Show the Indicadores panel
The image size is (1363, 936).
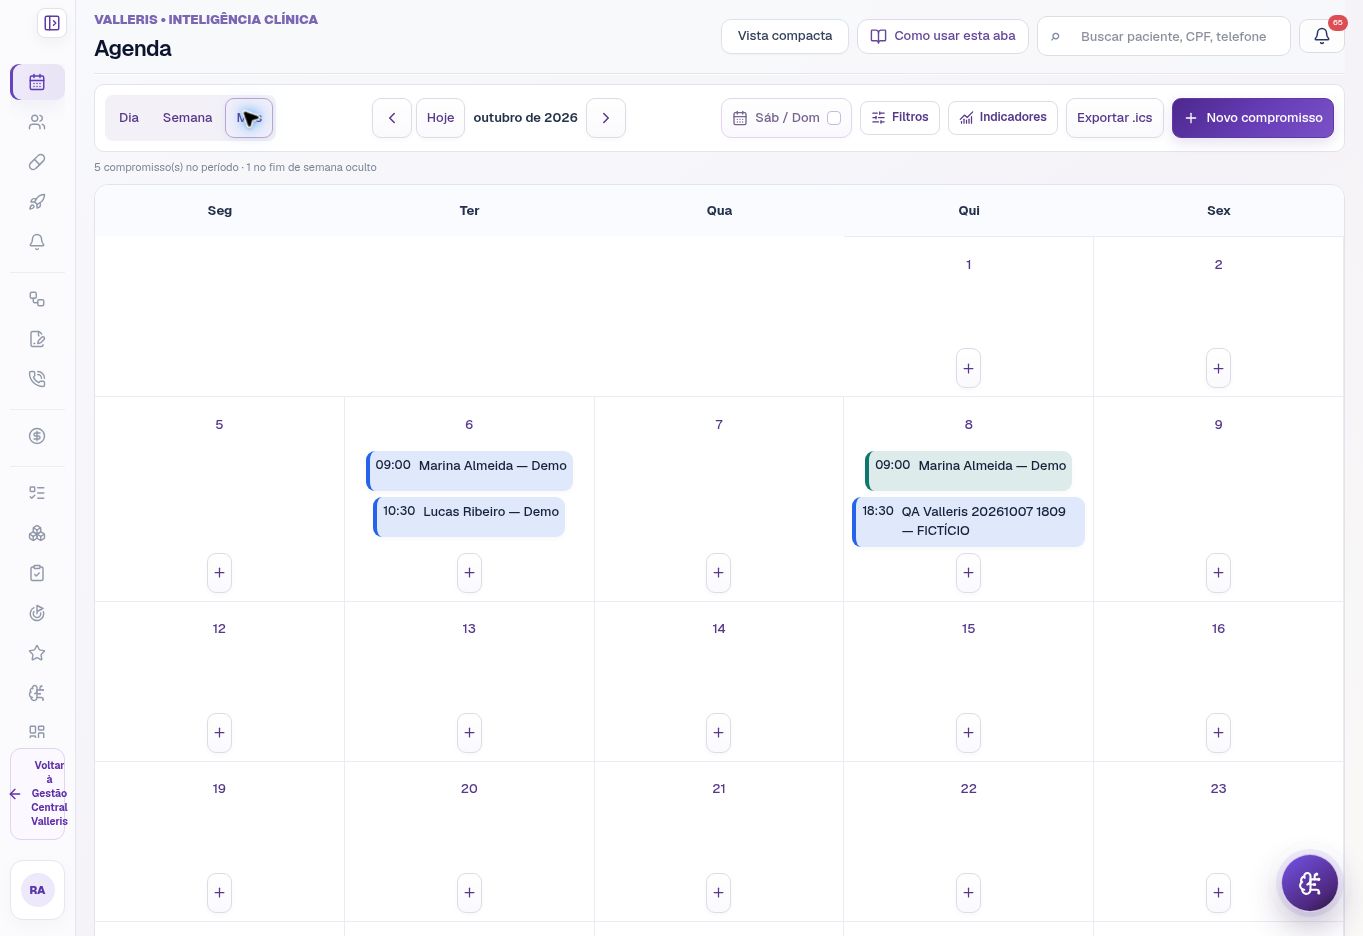point(1003,117)
